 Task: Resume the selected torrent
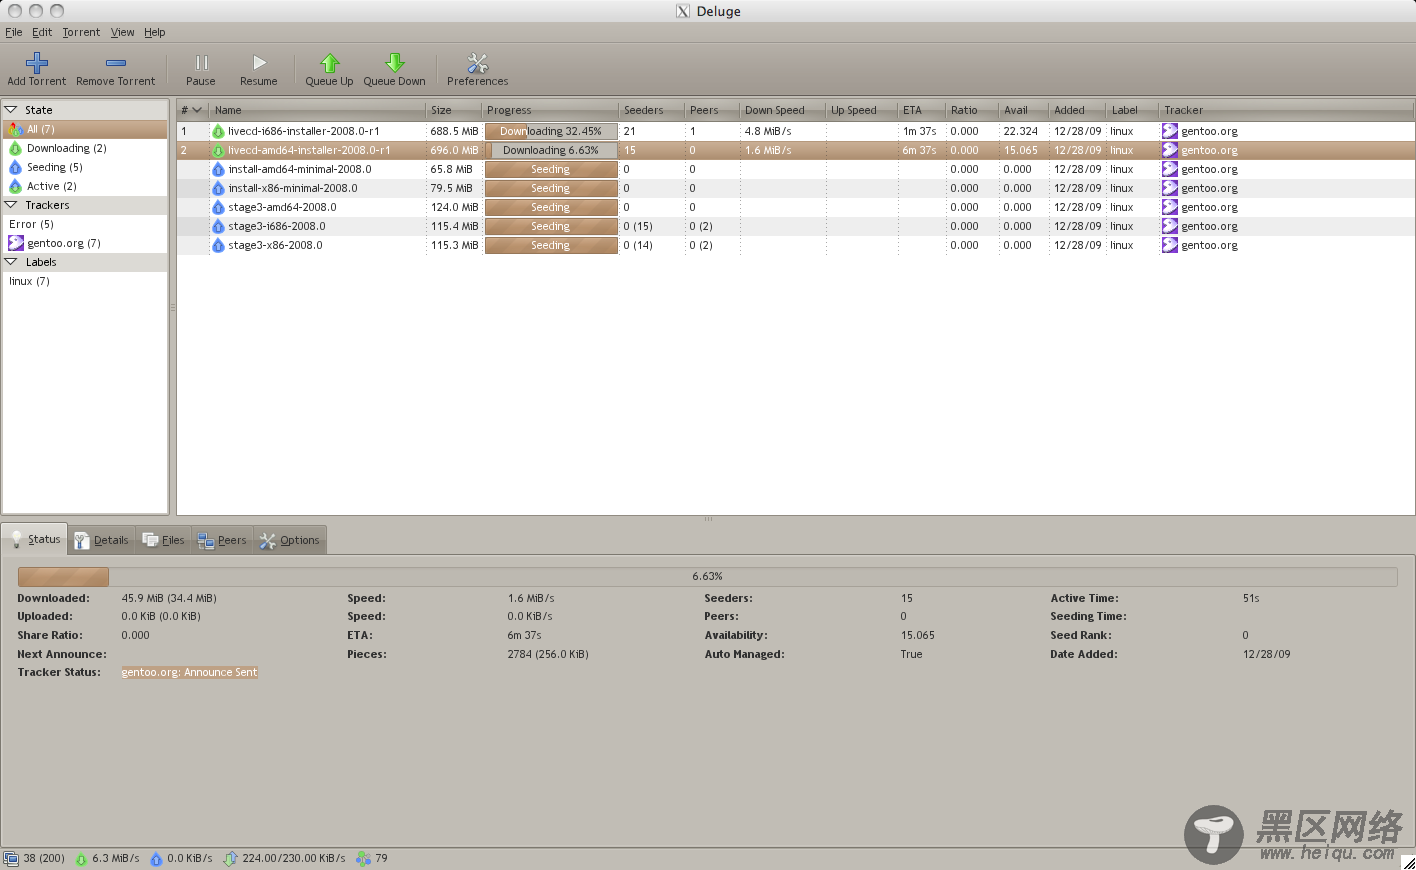pos(259,69)
